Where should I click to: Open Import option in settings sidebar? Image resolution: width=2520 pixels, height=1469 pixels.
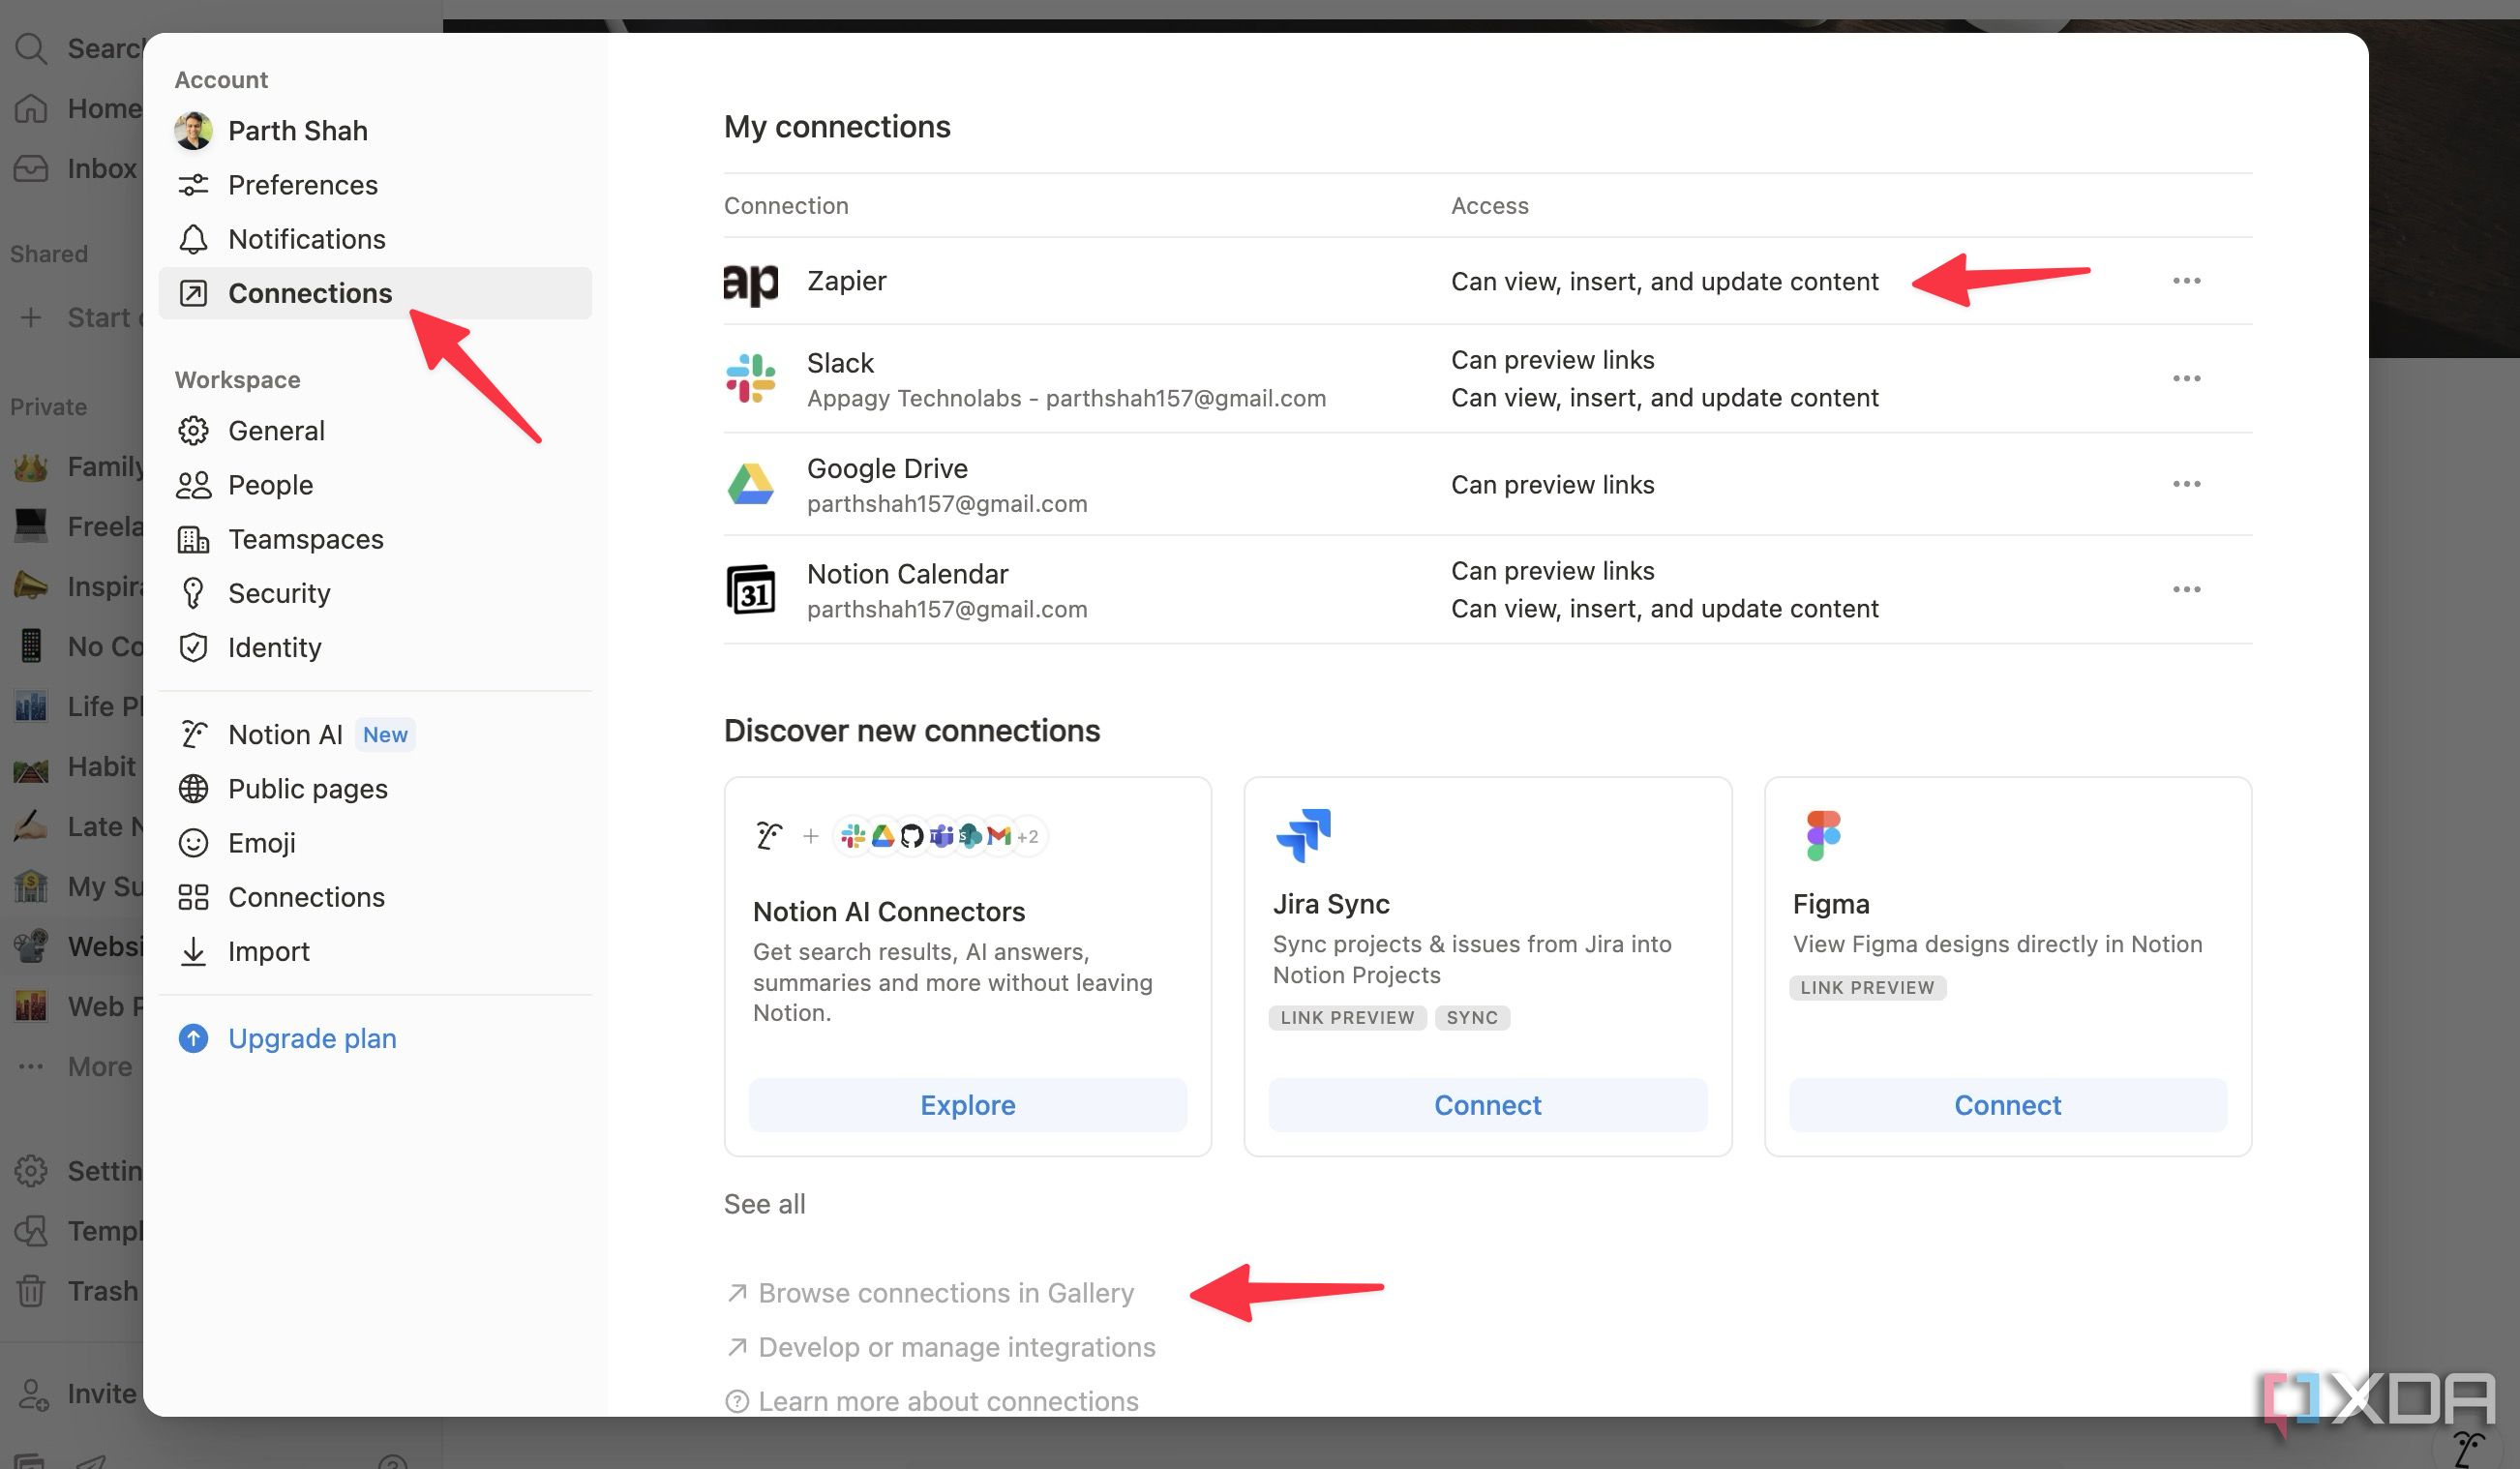(x=375, y=951)
